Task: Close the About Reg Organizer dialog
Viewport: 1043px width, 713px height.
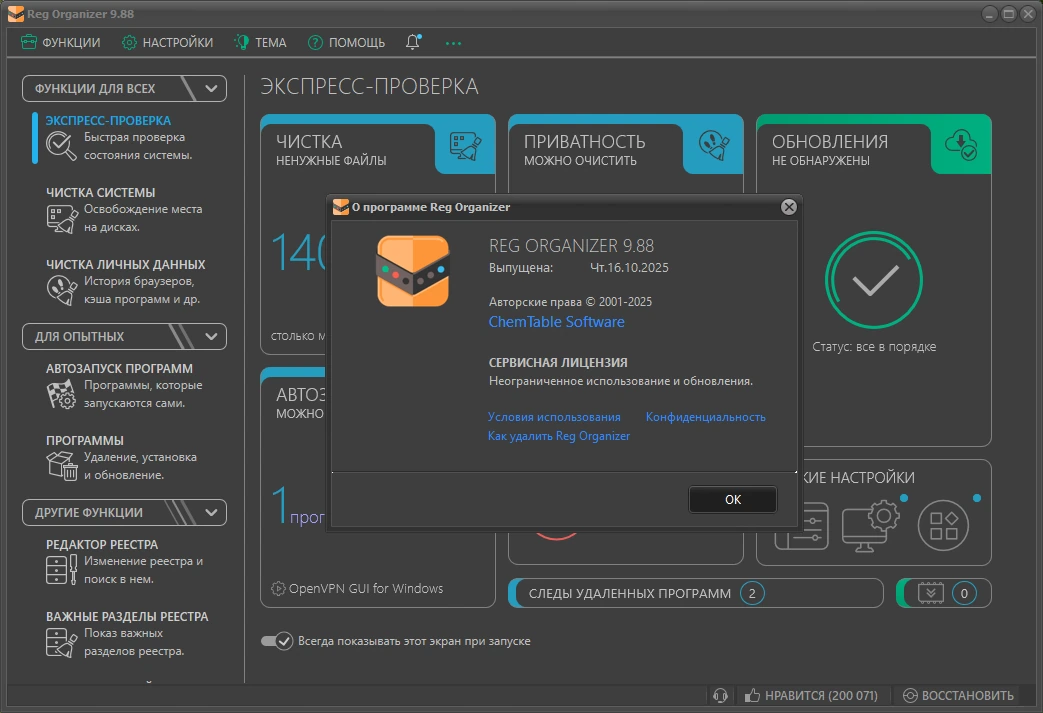Action: (x=789, y=207)
